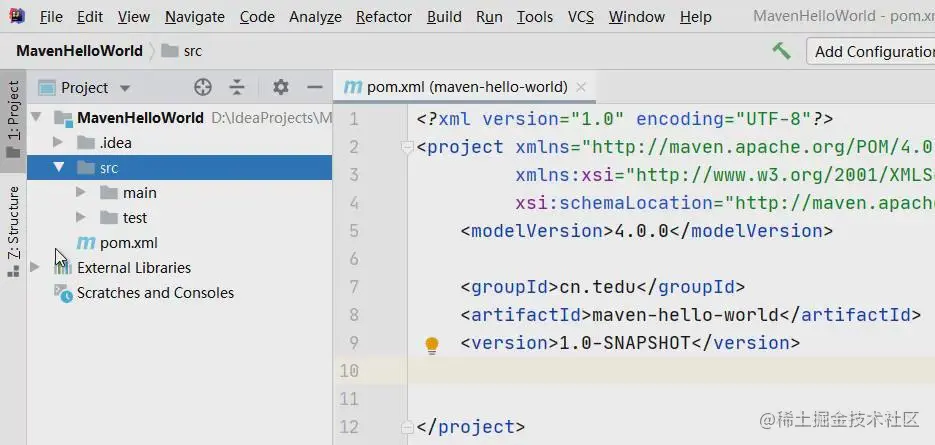
Task: Click the .idea folder icon
Action: [86, 143]
